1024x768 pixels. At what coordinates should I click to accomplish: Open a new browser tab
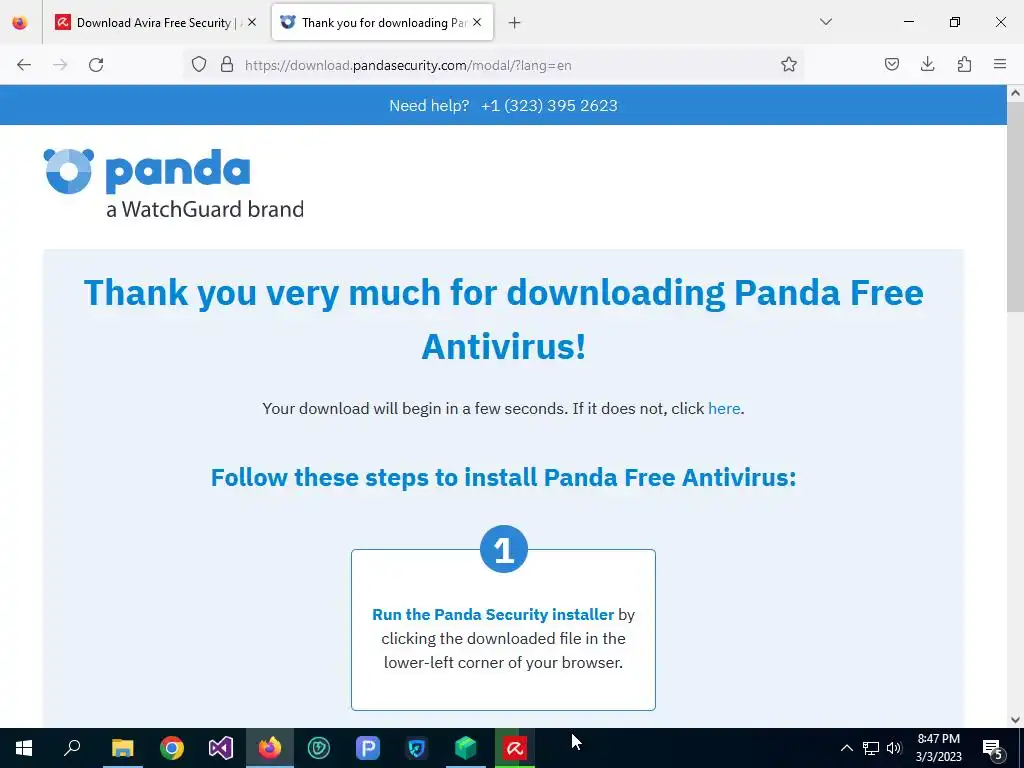click(515, 23)
